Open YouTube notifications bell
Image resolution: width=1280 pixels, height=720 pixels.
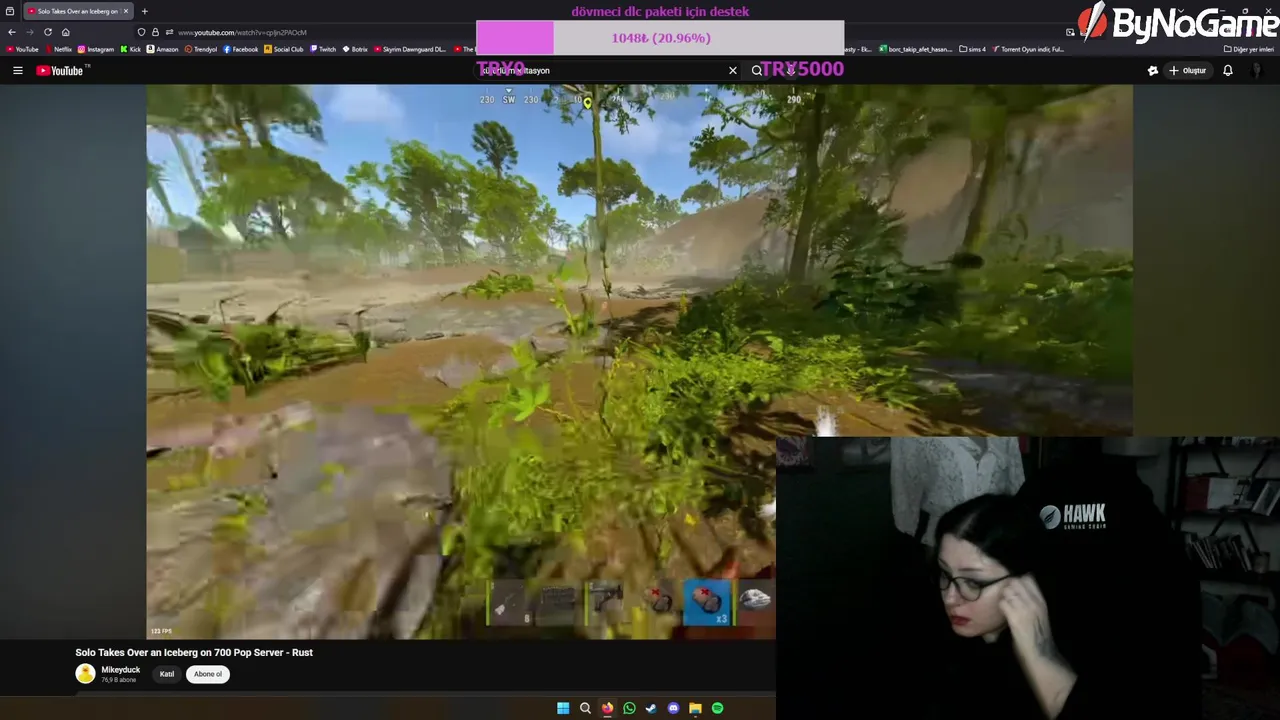(x=1227, y=70)
